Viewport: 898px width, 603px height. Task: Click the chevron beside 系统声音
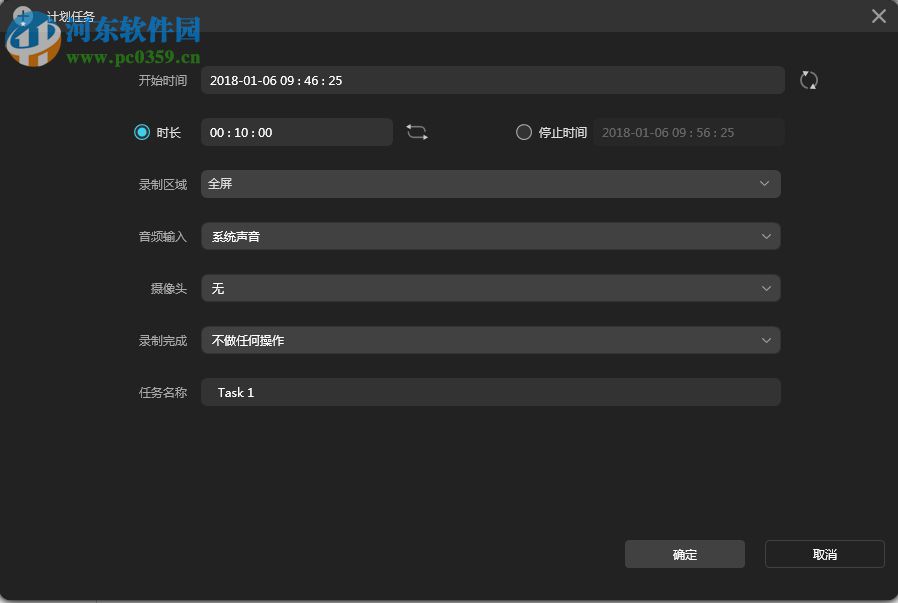(x=766, y=236)
